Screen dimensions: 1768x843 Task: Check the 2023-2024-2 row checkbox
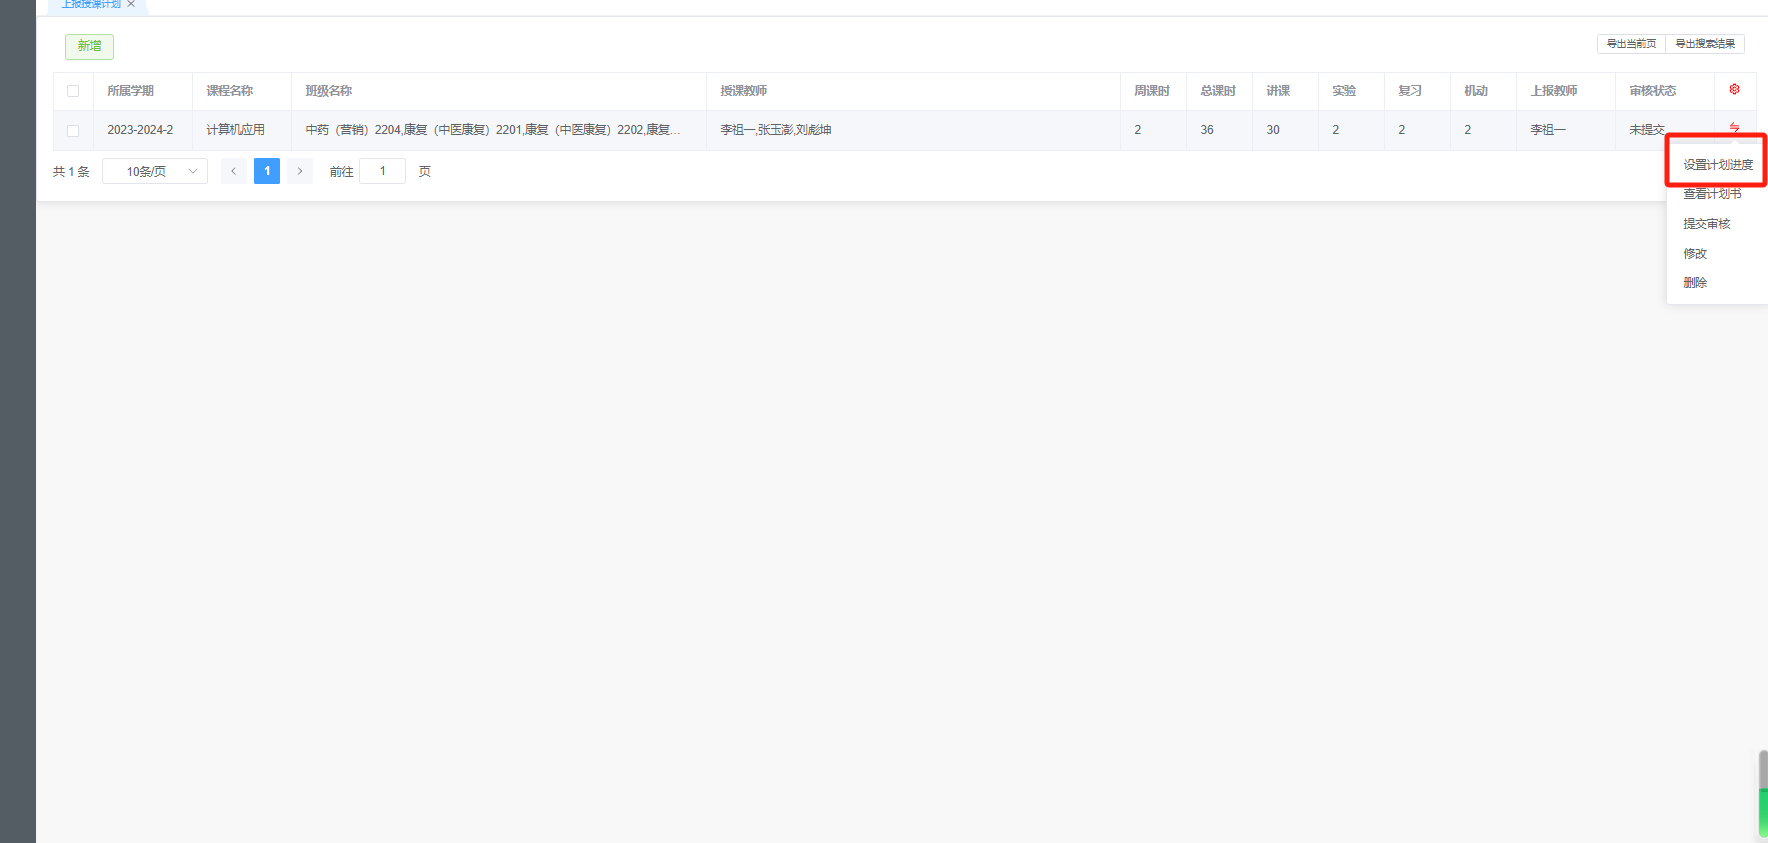[73, 130]
